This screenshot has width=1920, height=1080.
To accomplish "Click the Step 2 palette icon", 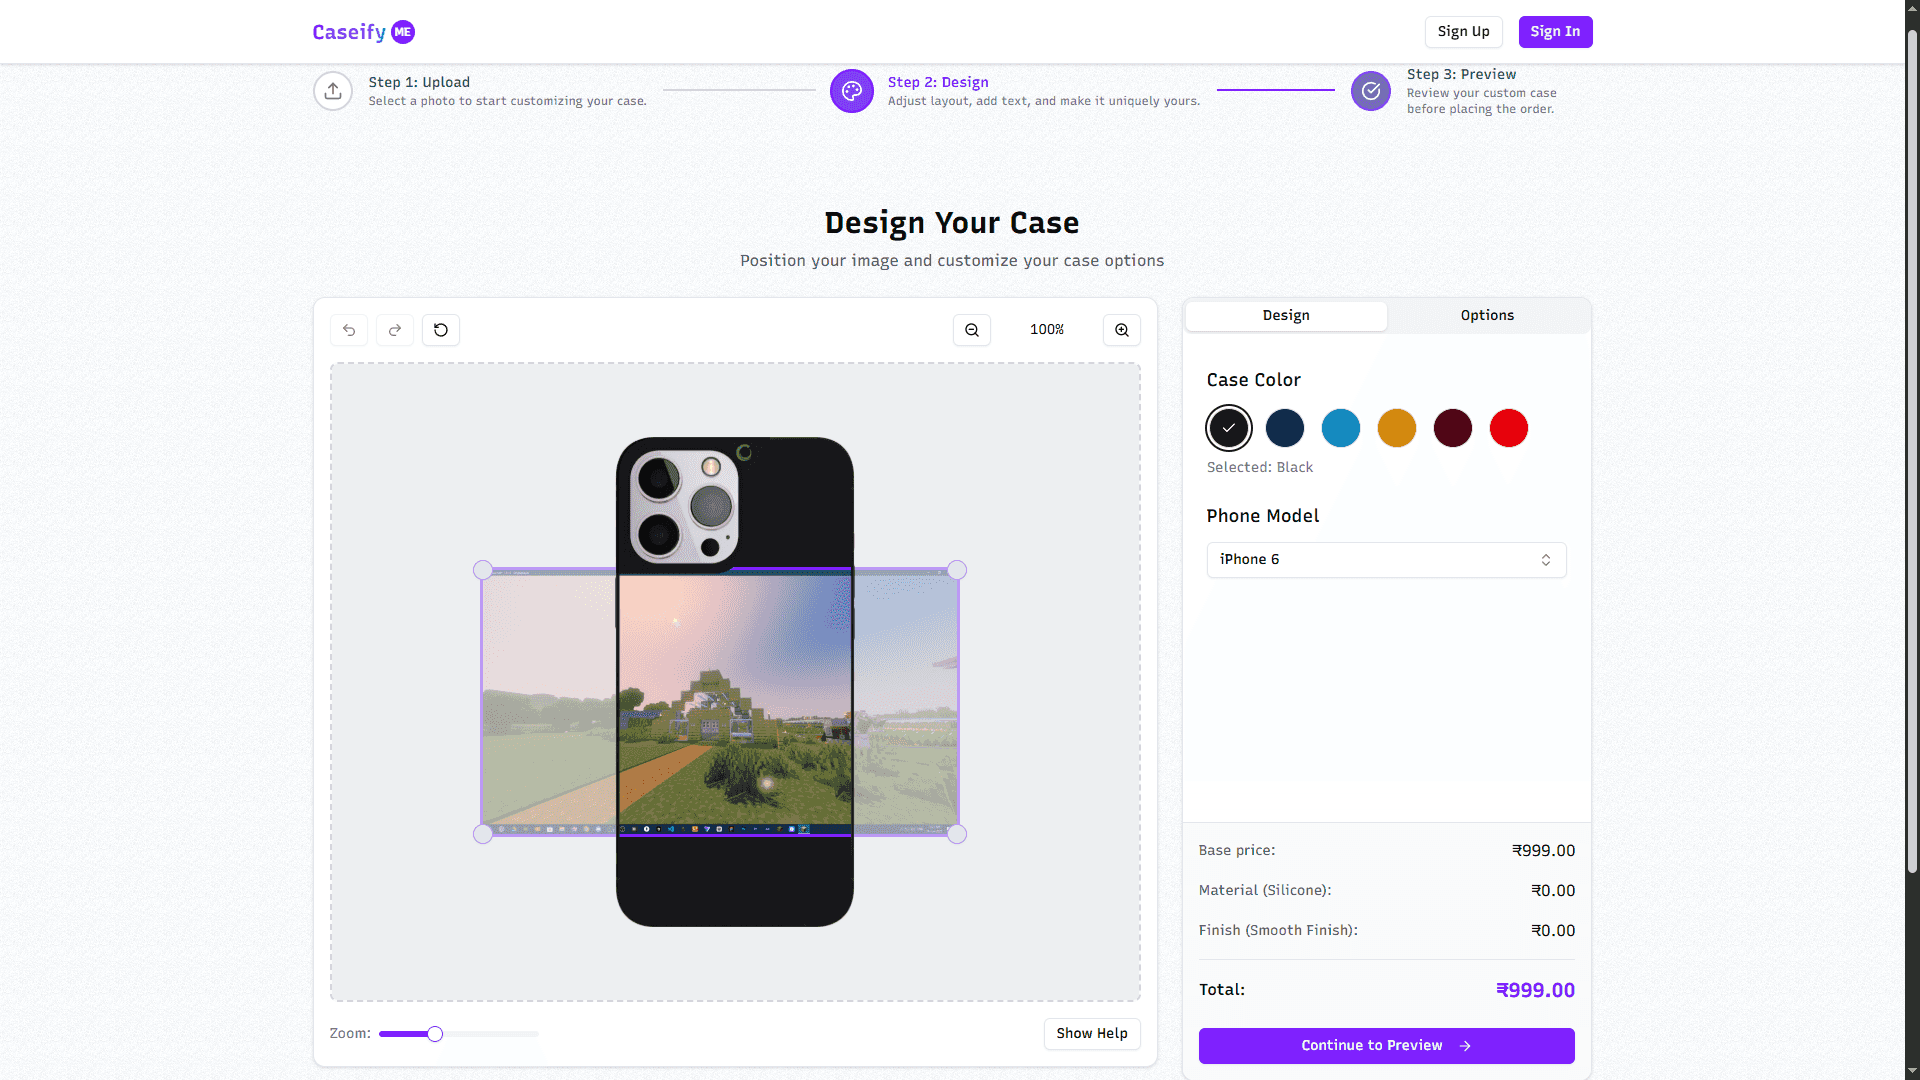I will (x=851, y=91).
